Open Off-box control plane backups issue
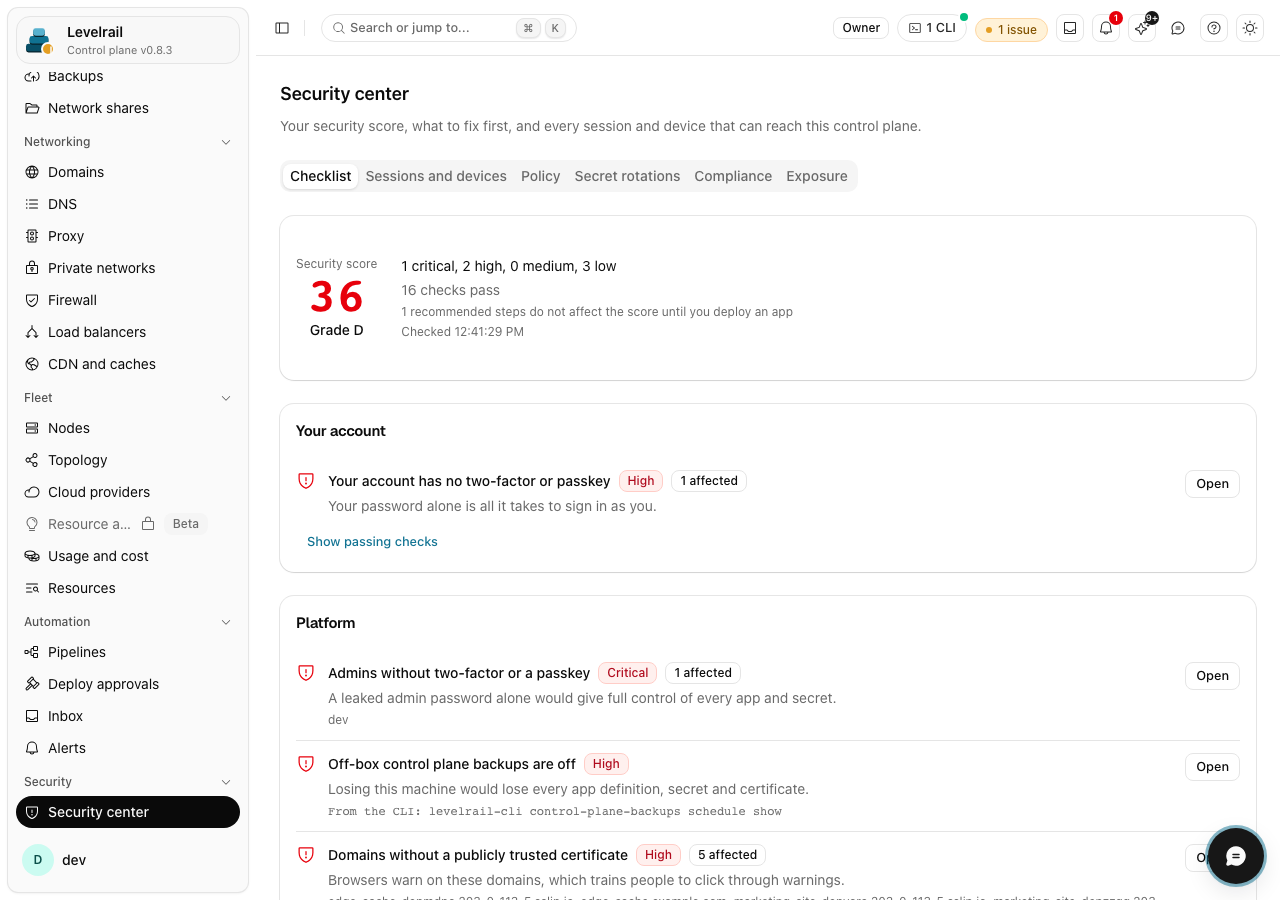This screenshot has height=900, width=1280. (x=1212, y=767)
